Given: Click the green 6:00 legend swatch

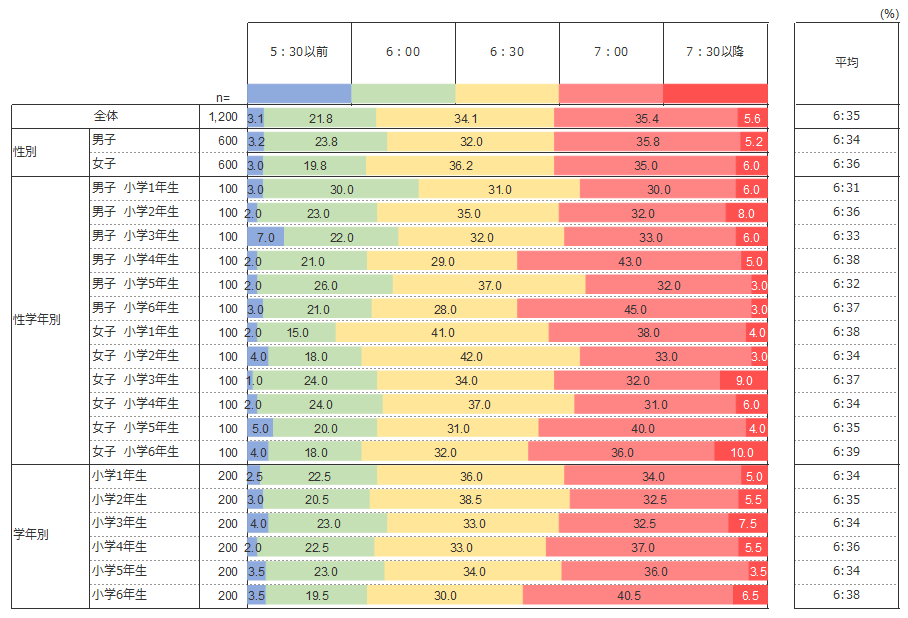Looking at the screenshot, I should click(x=403, y=94).
